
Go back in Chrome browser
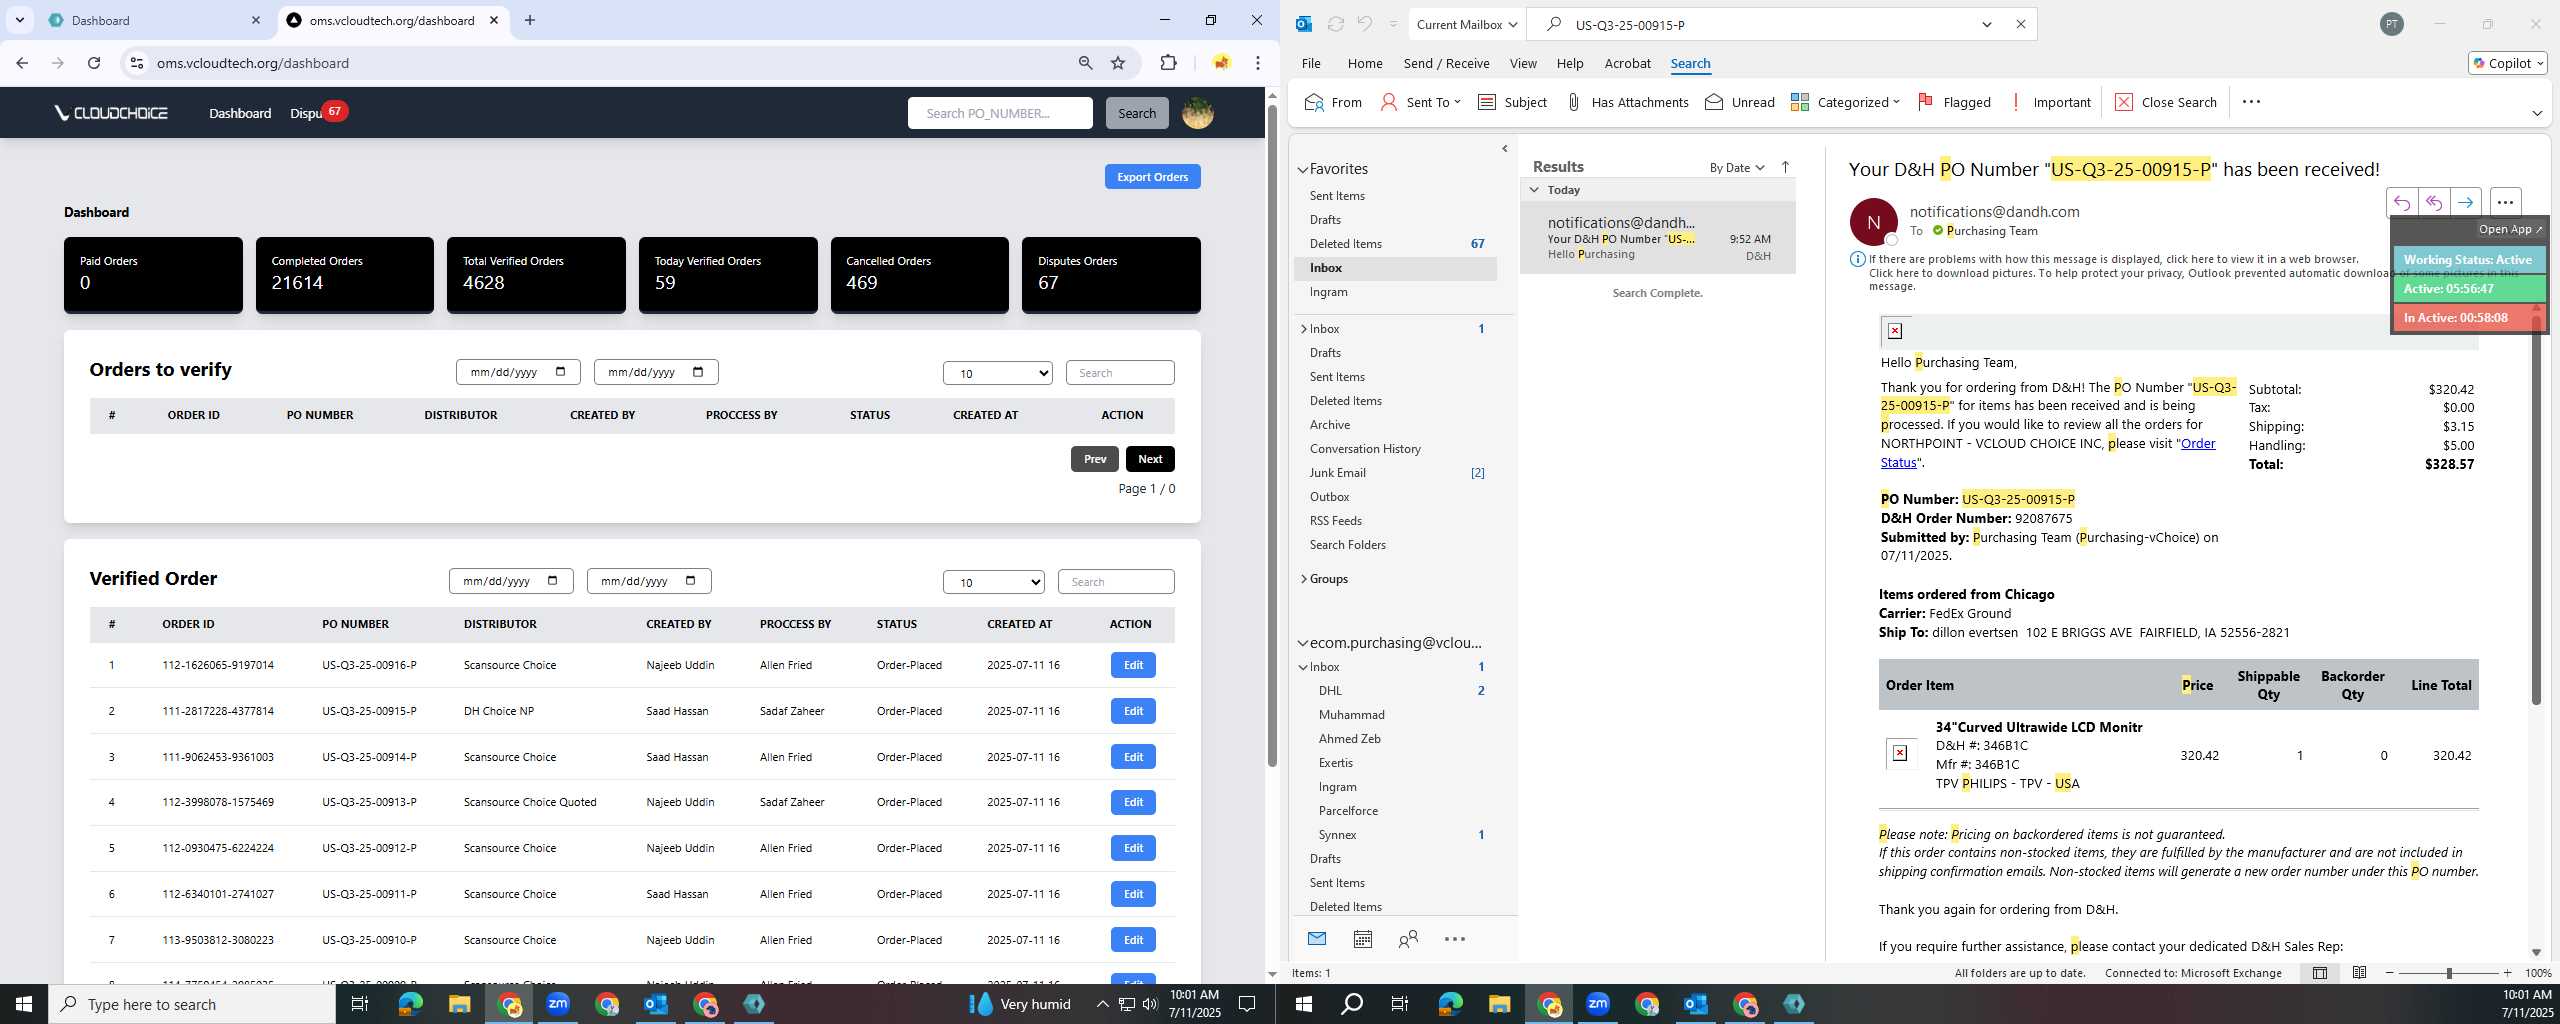click(x=22, y=63)
